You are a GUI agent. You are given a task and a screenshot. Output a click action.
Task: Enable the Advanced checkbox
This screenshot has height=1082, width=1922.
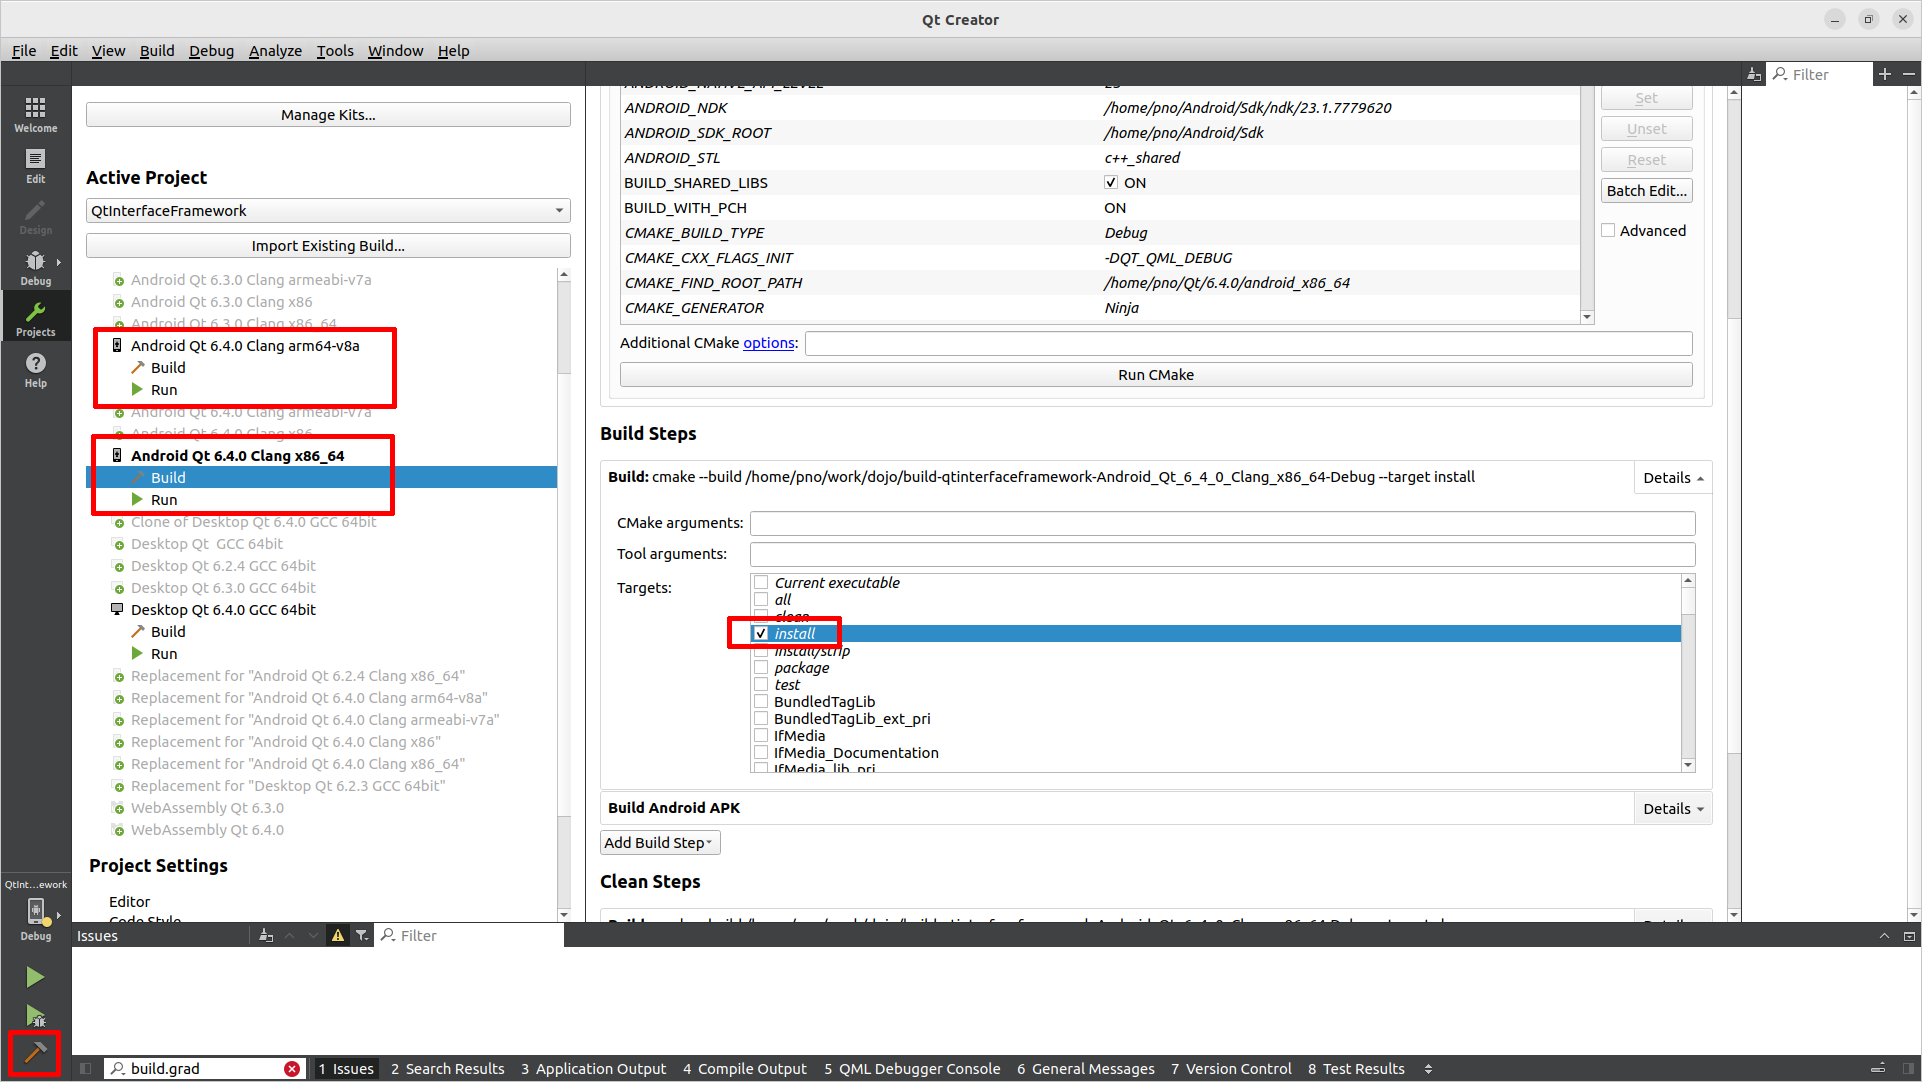coord(1608,231)
